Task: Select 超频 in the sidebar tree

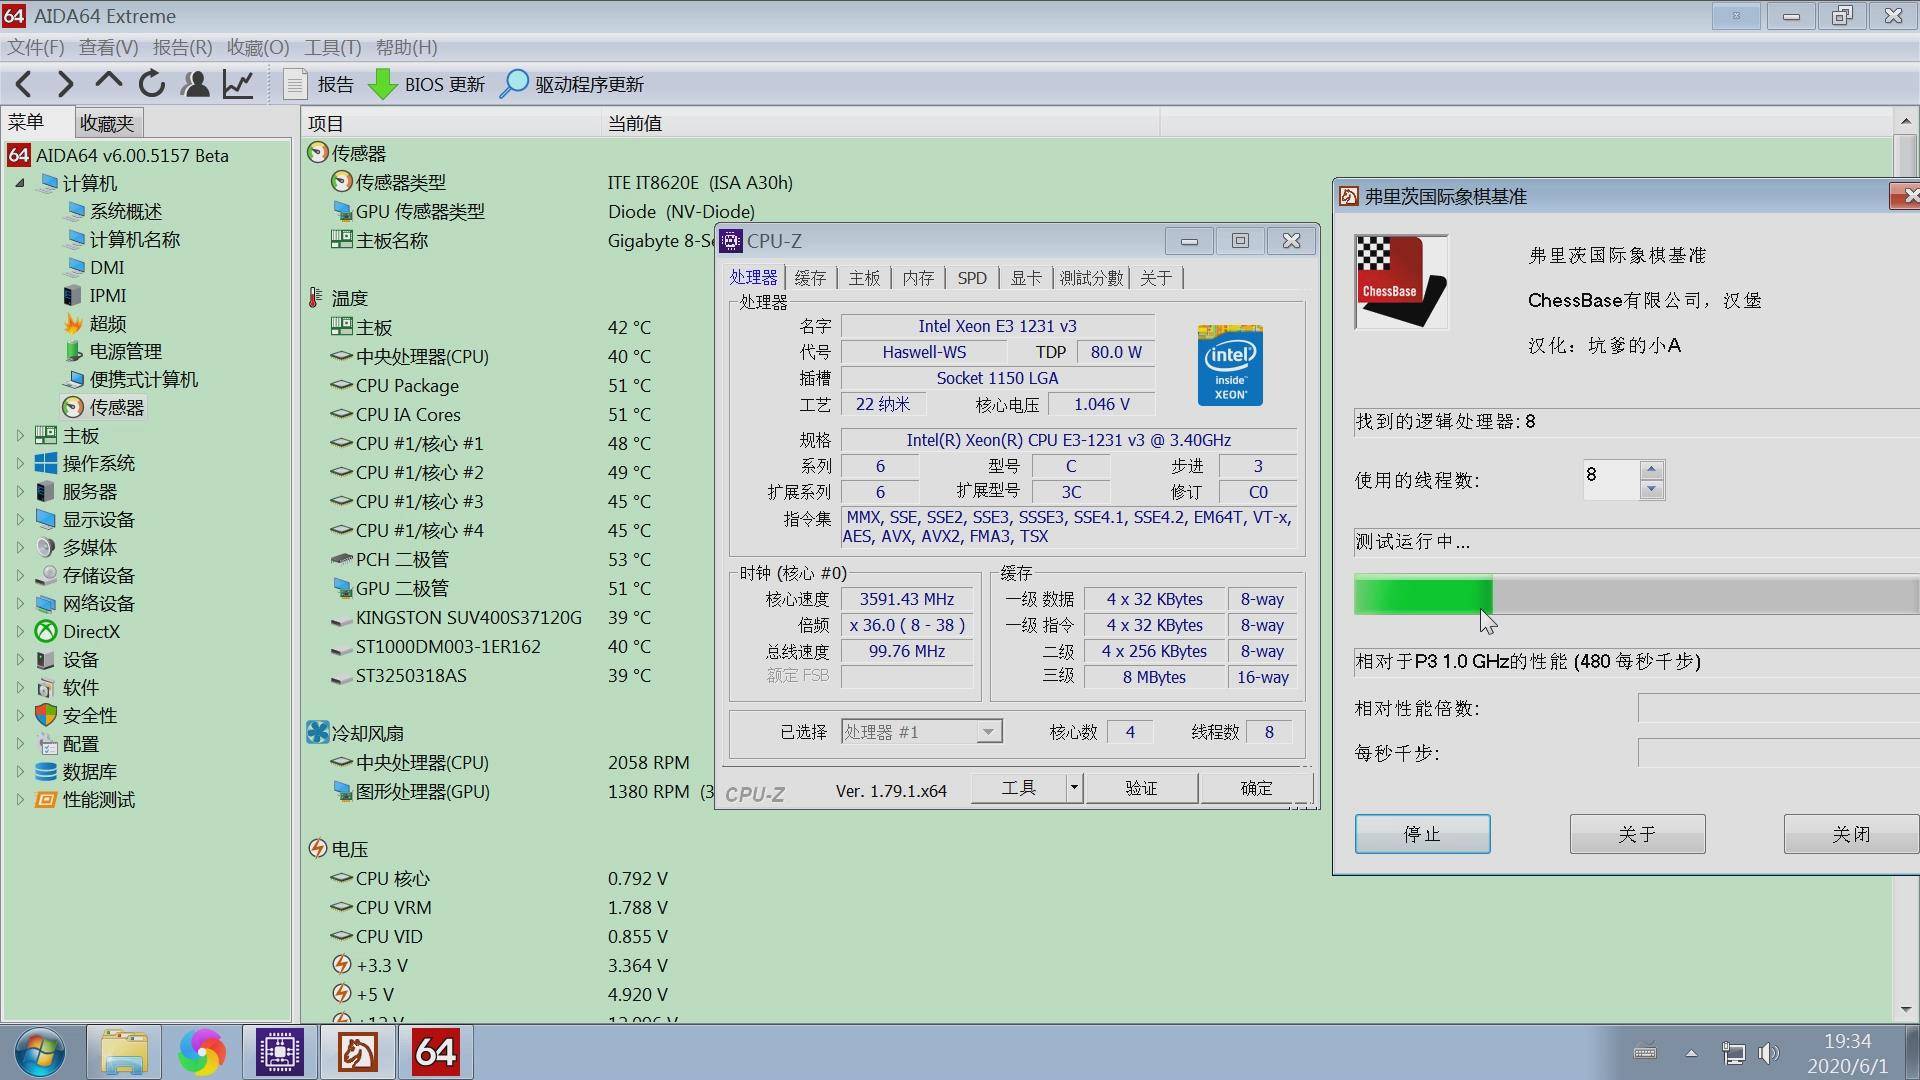Action: (x=107, y=323)
